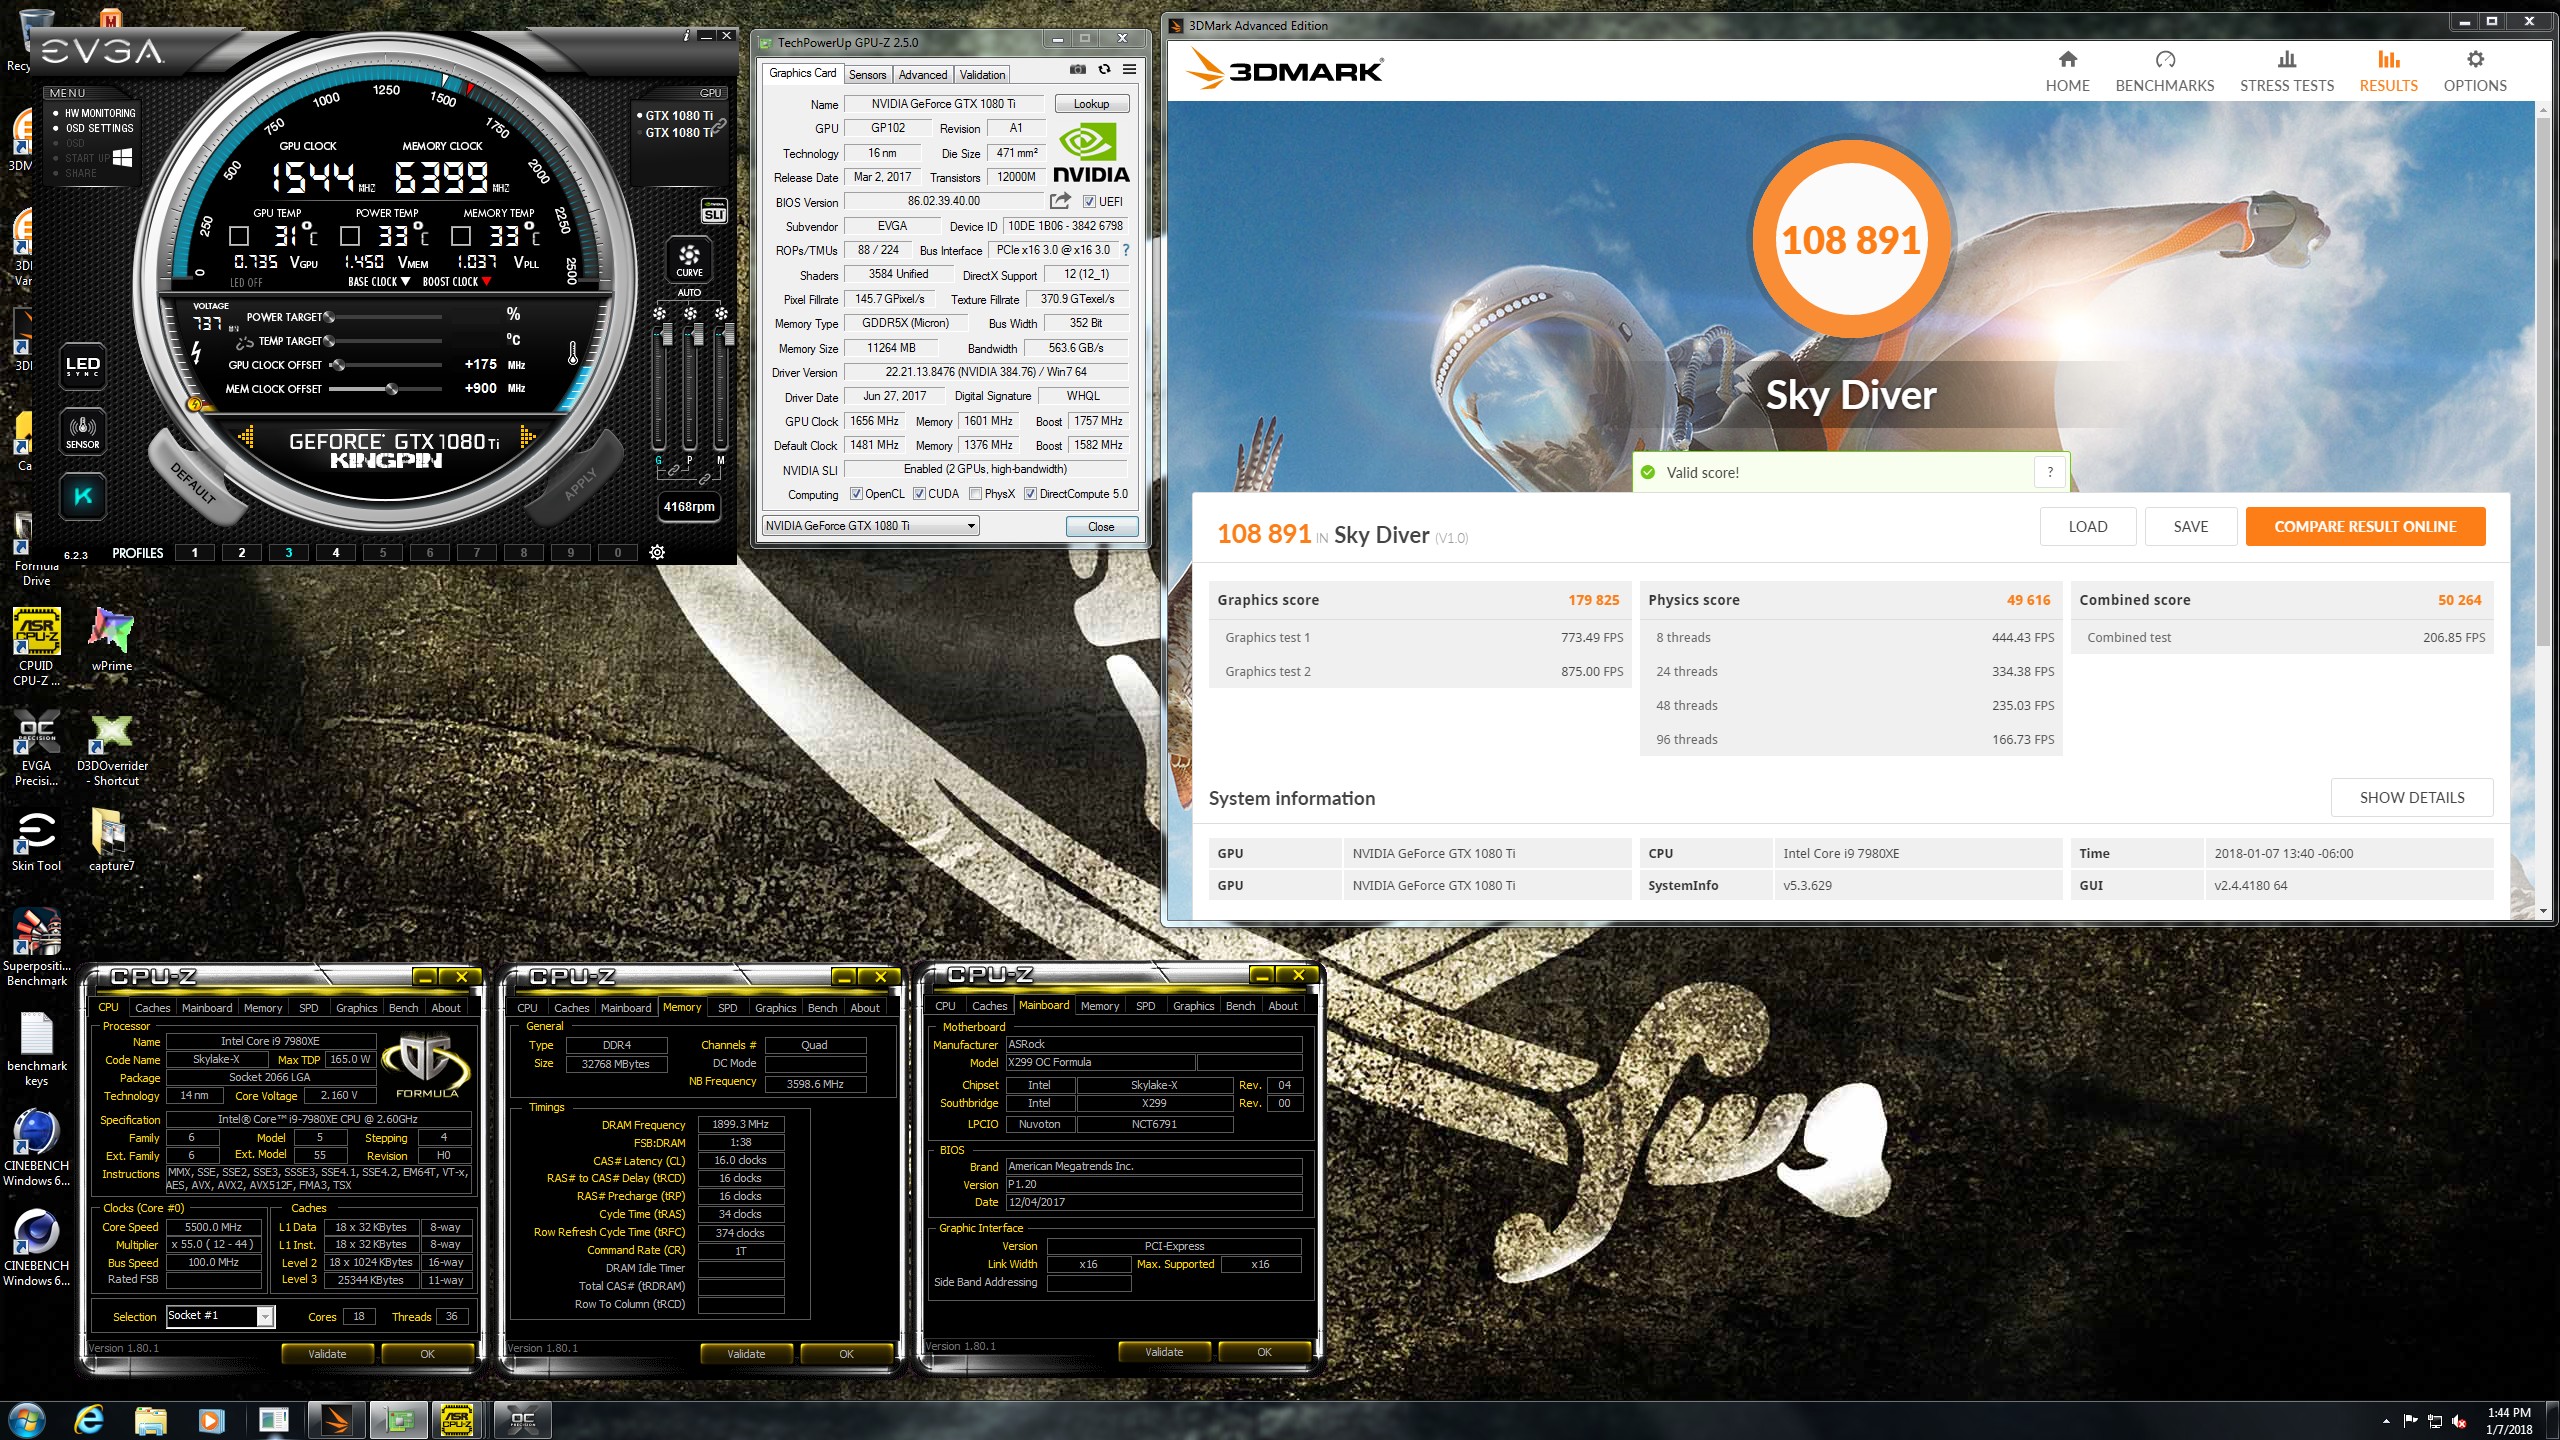Click Validate in the left CPU-Z window
Screen dimensions: 2560x1440
(327, 1354)
